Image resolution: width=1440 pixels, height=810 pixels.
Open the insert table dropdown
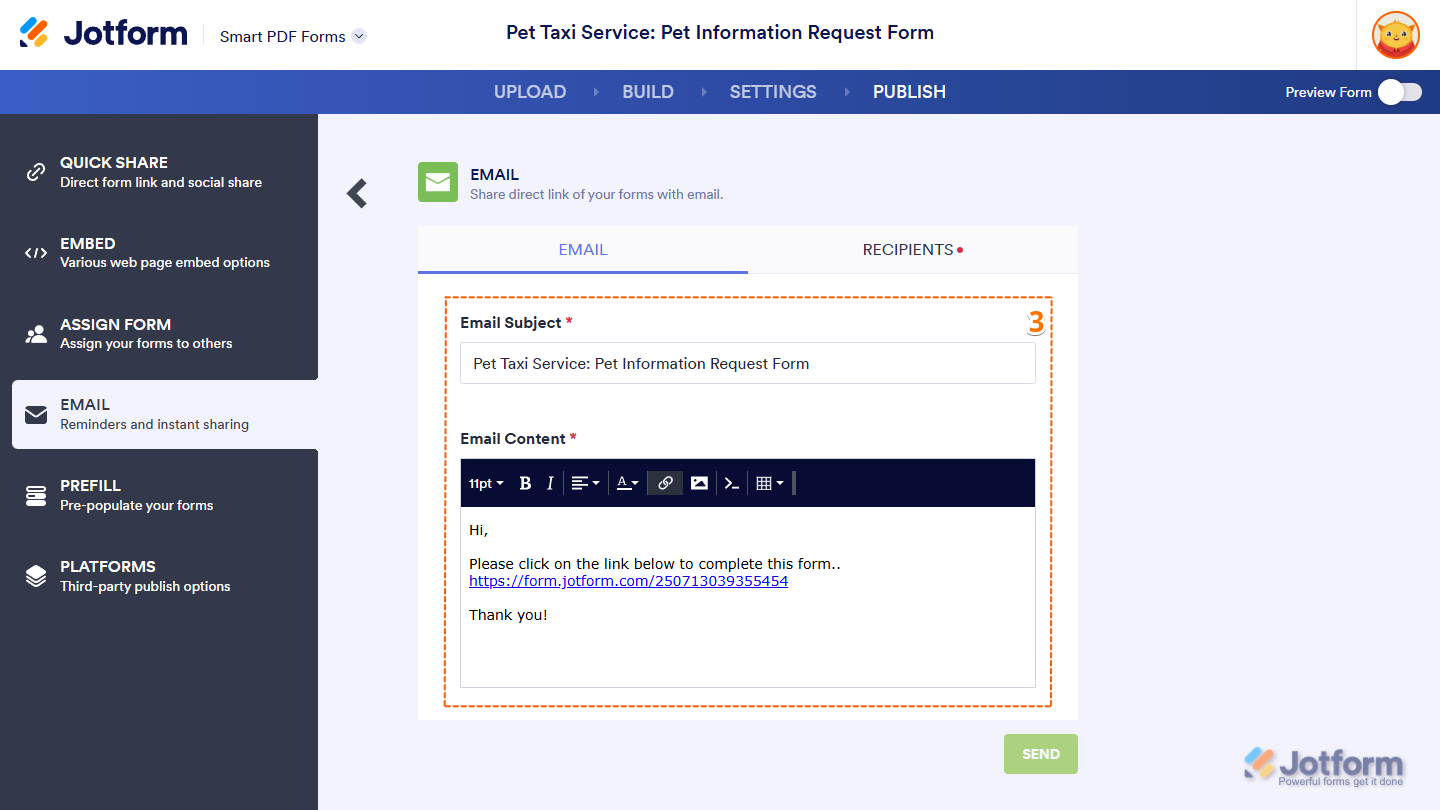click(769, 484)
